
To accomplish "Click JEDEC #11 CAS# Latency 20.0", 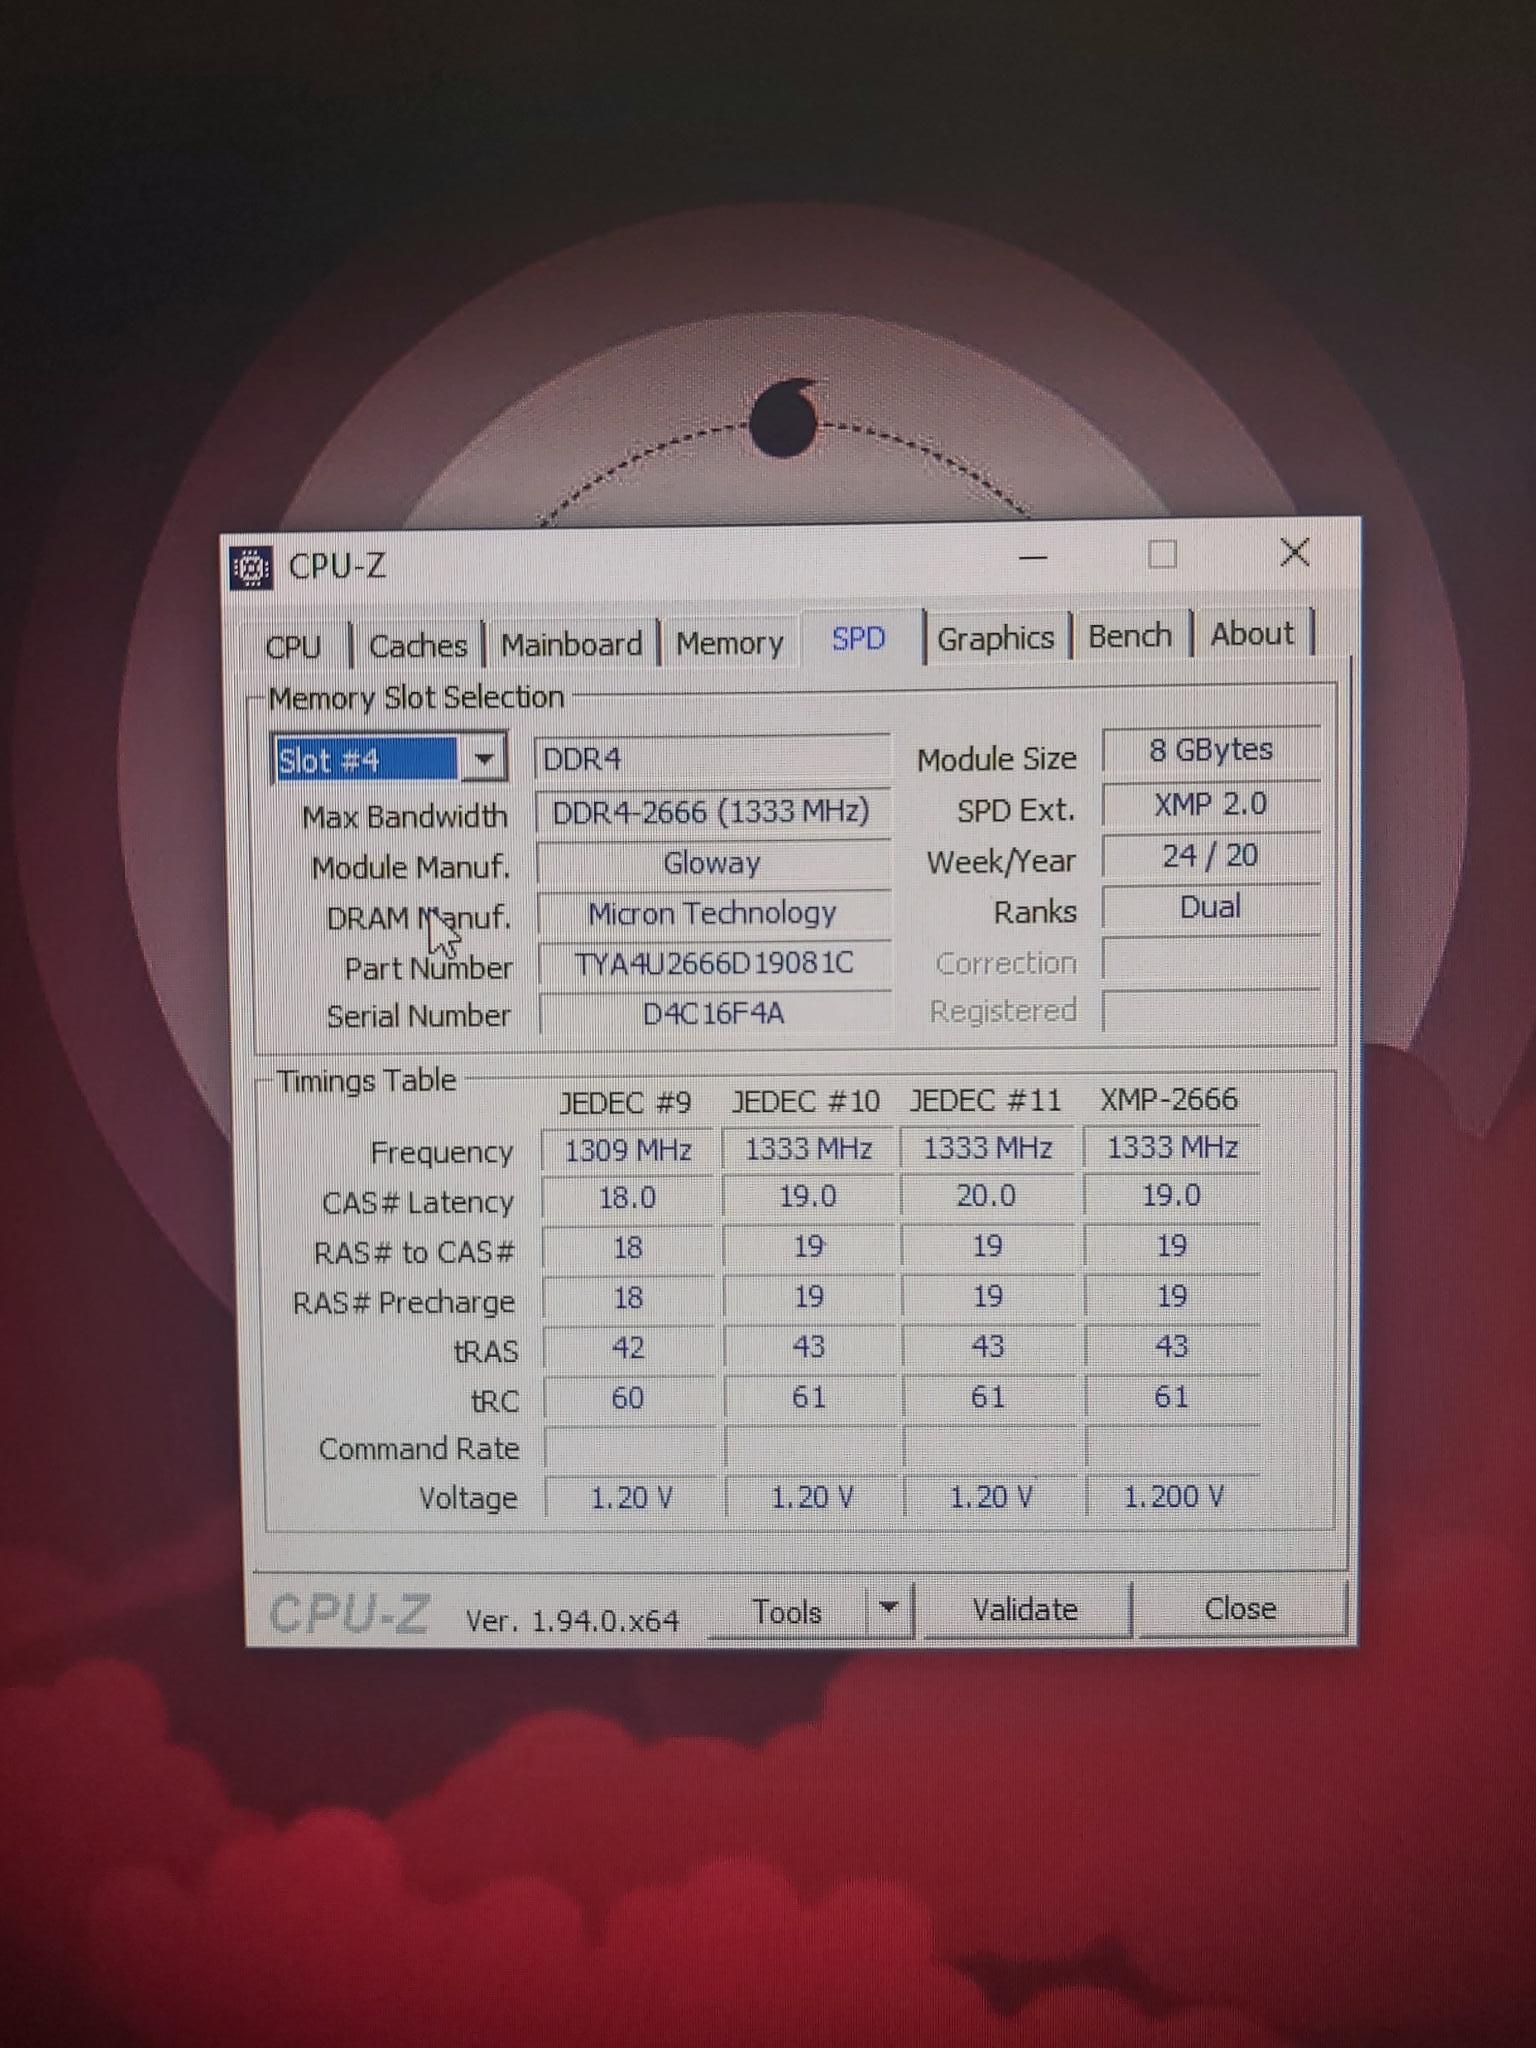I will click(987, 1196).
